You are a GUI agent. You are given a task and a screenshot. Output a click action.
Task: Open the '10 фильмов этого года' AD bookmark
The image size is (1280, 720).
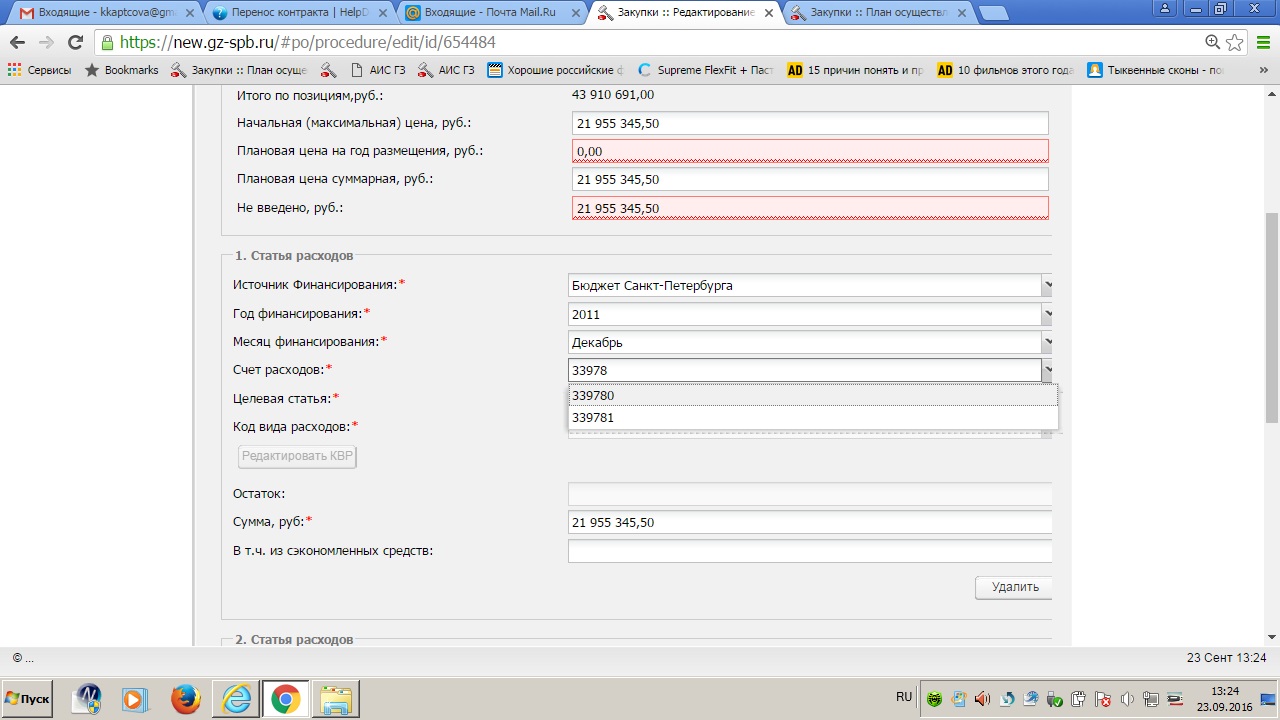click(x=1006, y=70)
